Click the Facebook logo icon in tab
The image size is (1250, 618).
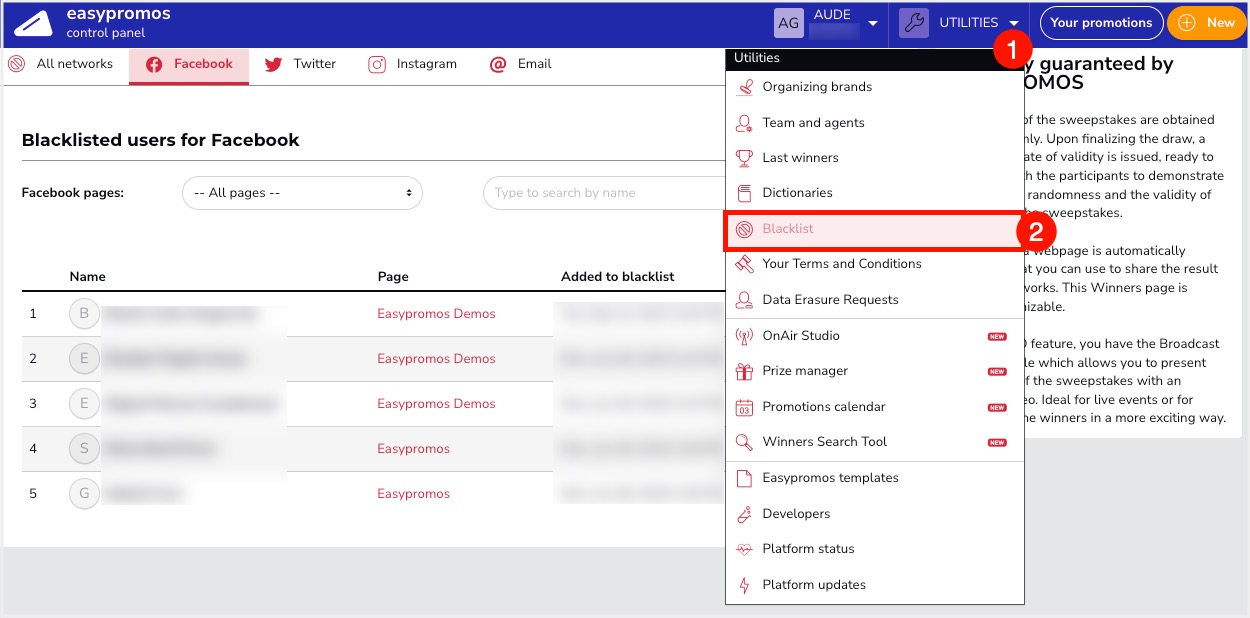click(x=154, y=64)
